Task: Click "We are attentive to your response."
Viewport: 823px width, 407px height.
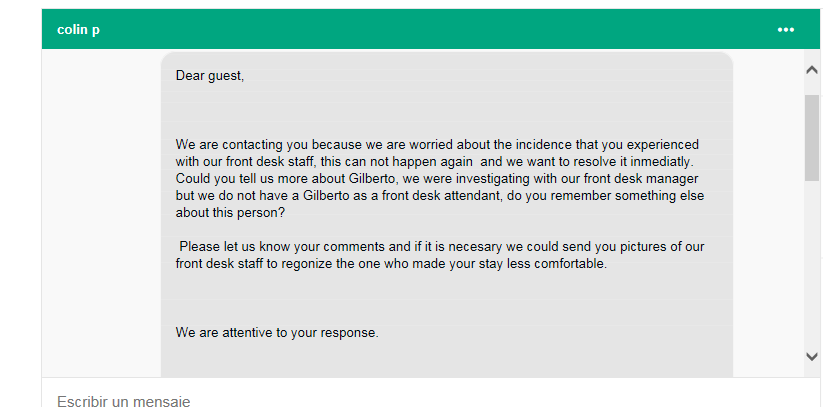Action: pos(277,333)
